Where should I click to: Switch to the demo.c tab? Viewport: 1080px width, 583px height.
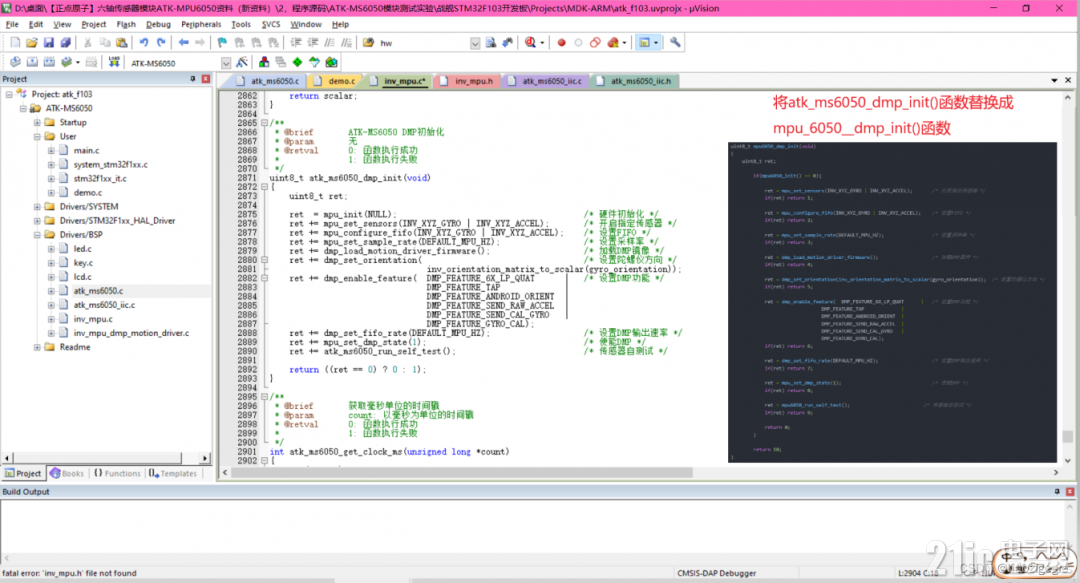(336, 81)
